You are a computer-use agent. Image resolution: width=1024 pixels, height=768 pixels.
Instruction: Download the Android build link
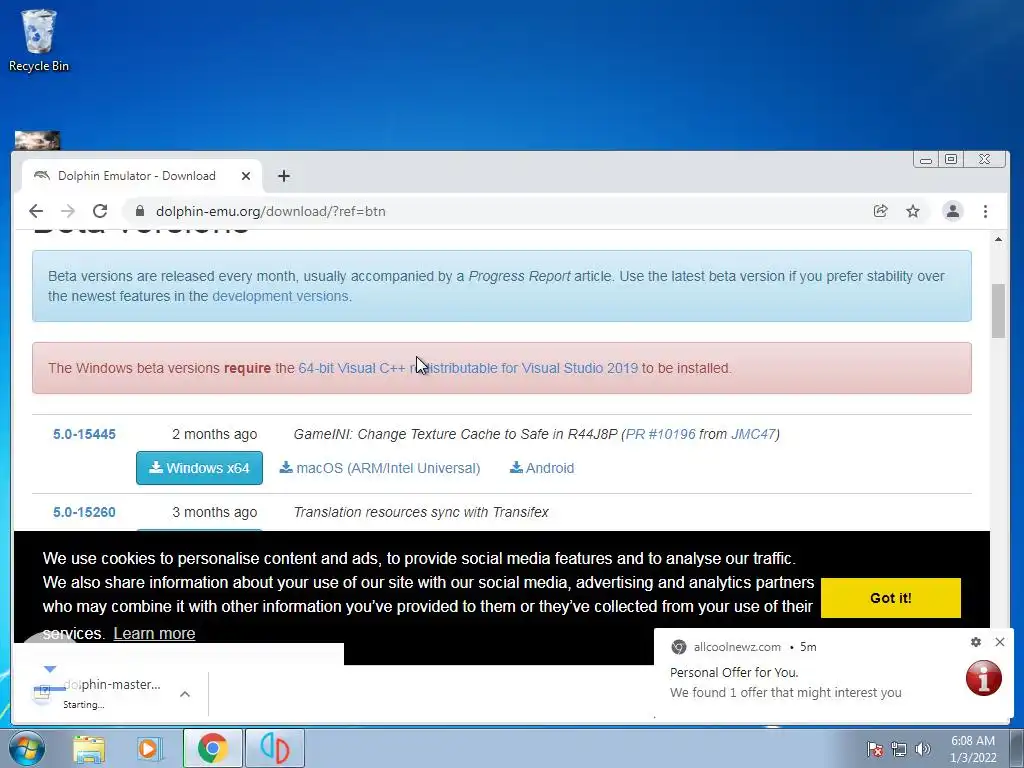tap(542, 468)
